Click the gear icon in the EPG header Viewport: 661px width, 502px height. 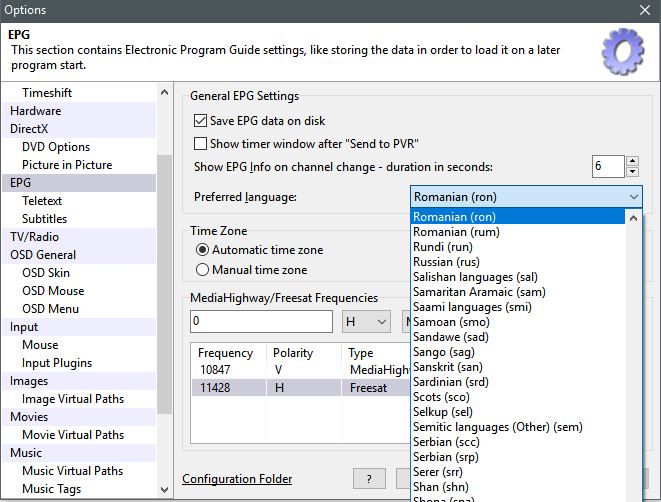coord(623,51)
